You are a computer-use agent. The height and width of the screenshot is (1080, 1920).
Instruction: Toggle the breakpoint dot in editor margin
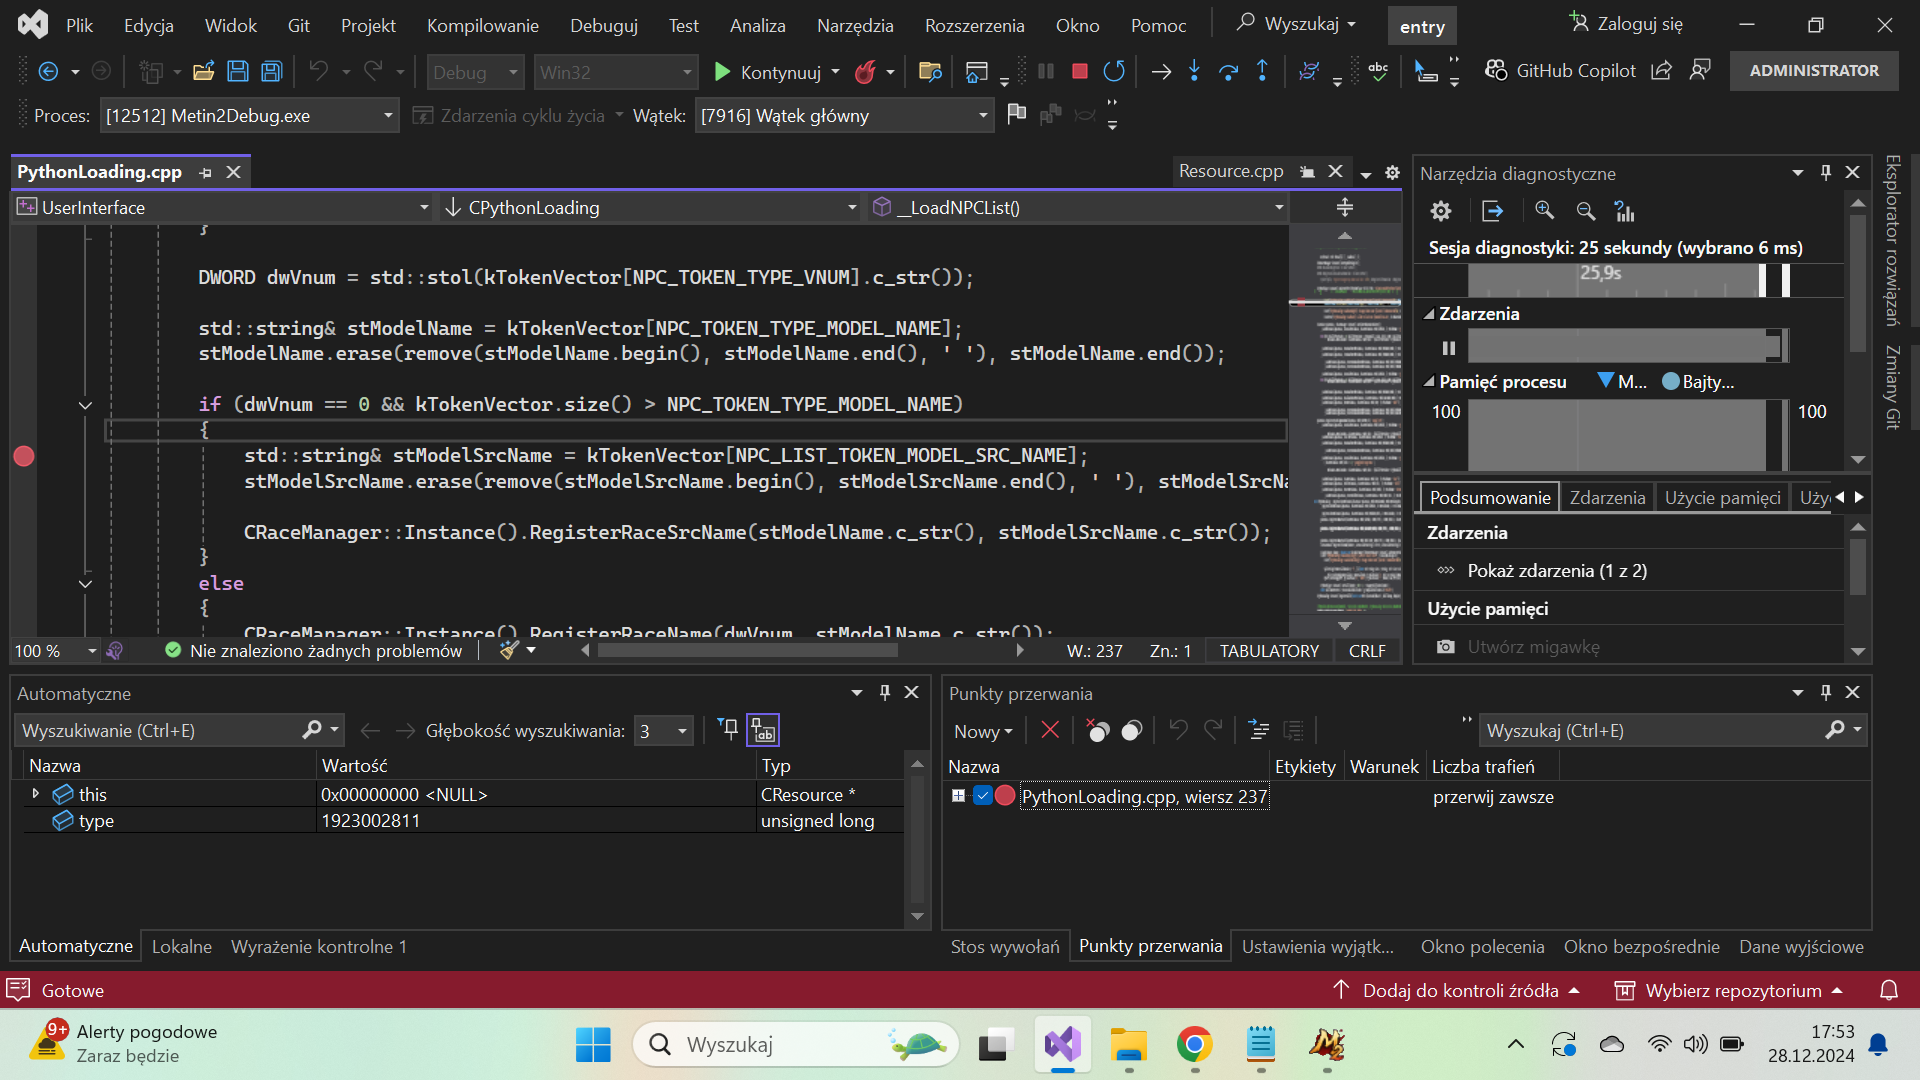[x=24, y=456]
